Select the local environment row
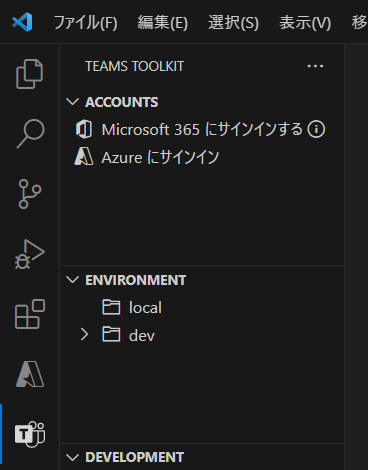Image resolution: width=368 pixels, height=470 pixels. click(202, 307)
